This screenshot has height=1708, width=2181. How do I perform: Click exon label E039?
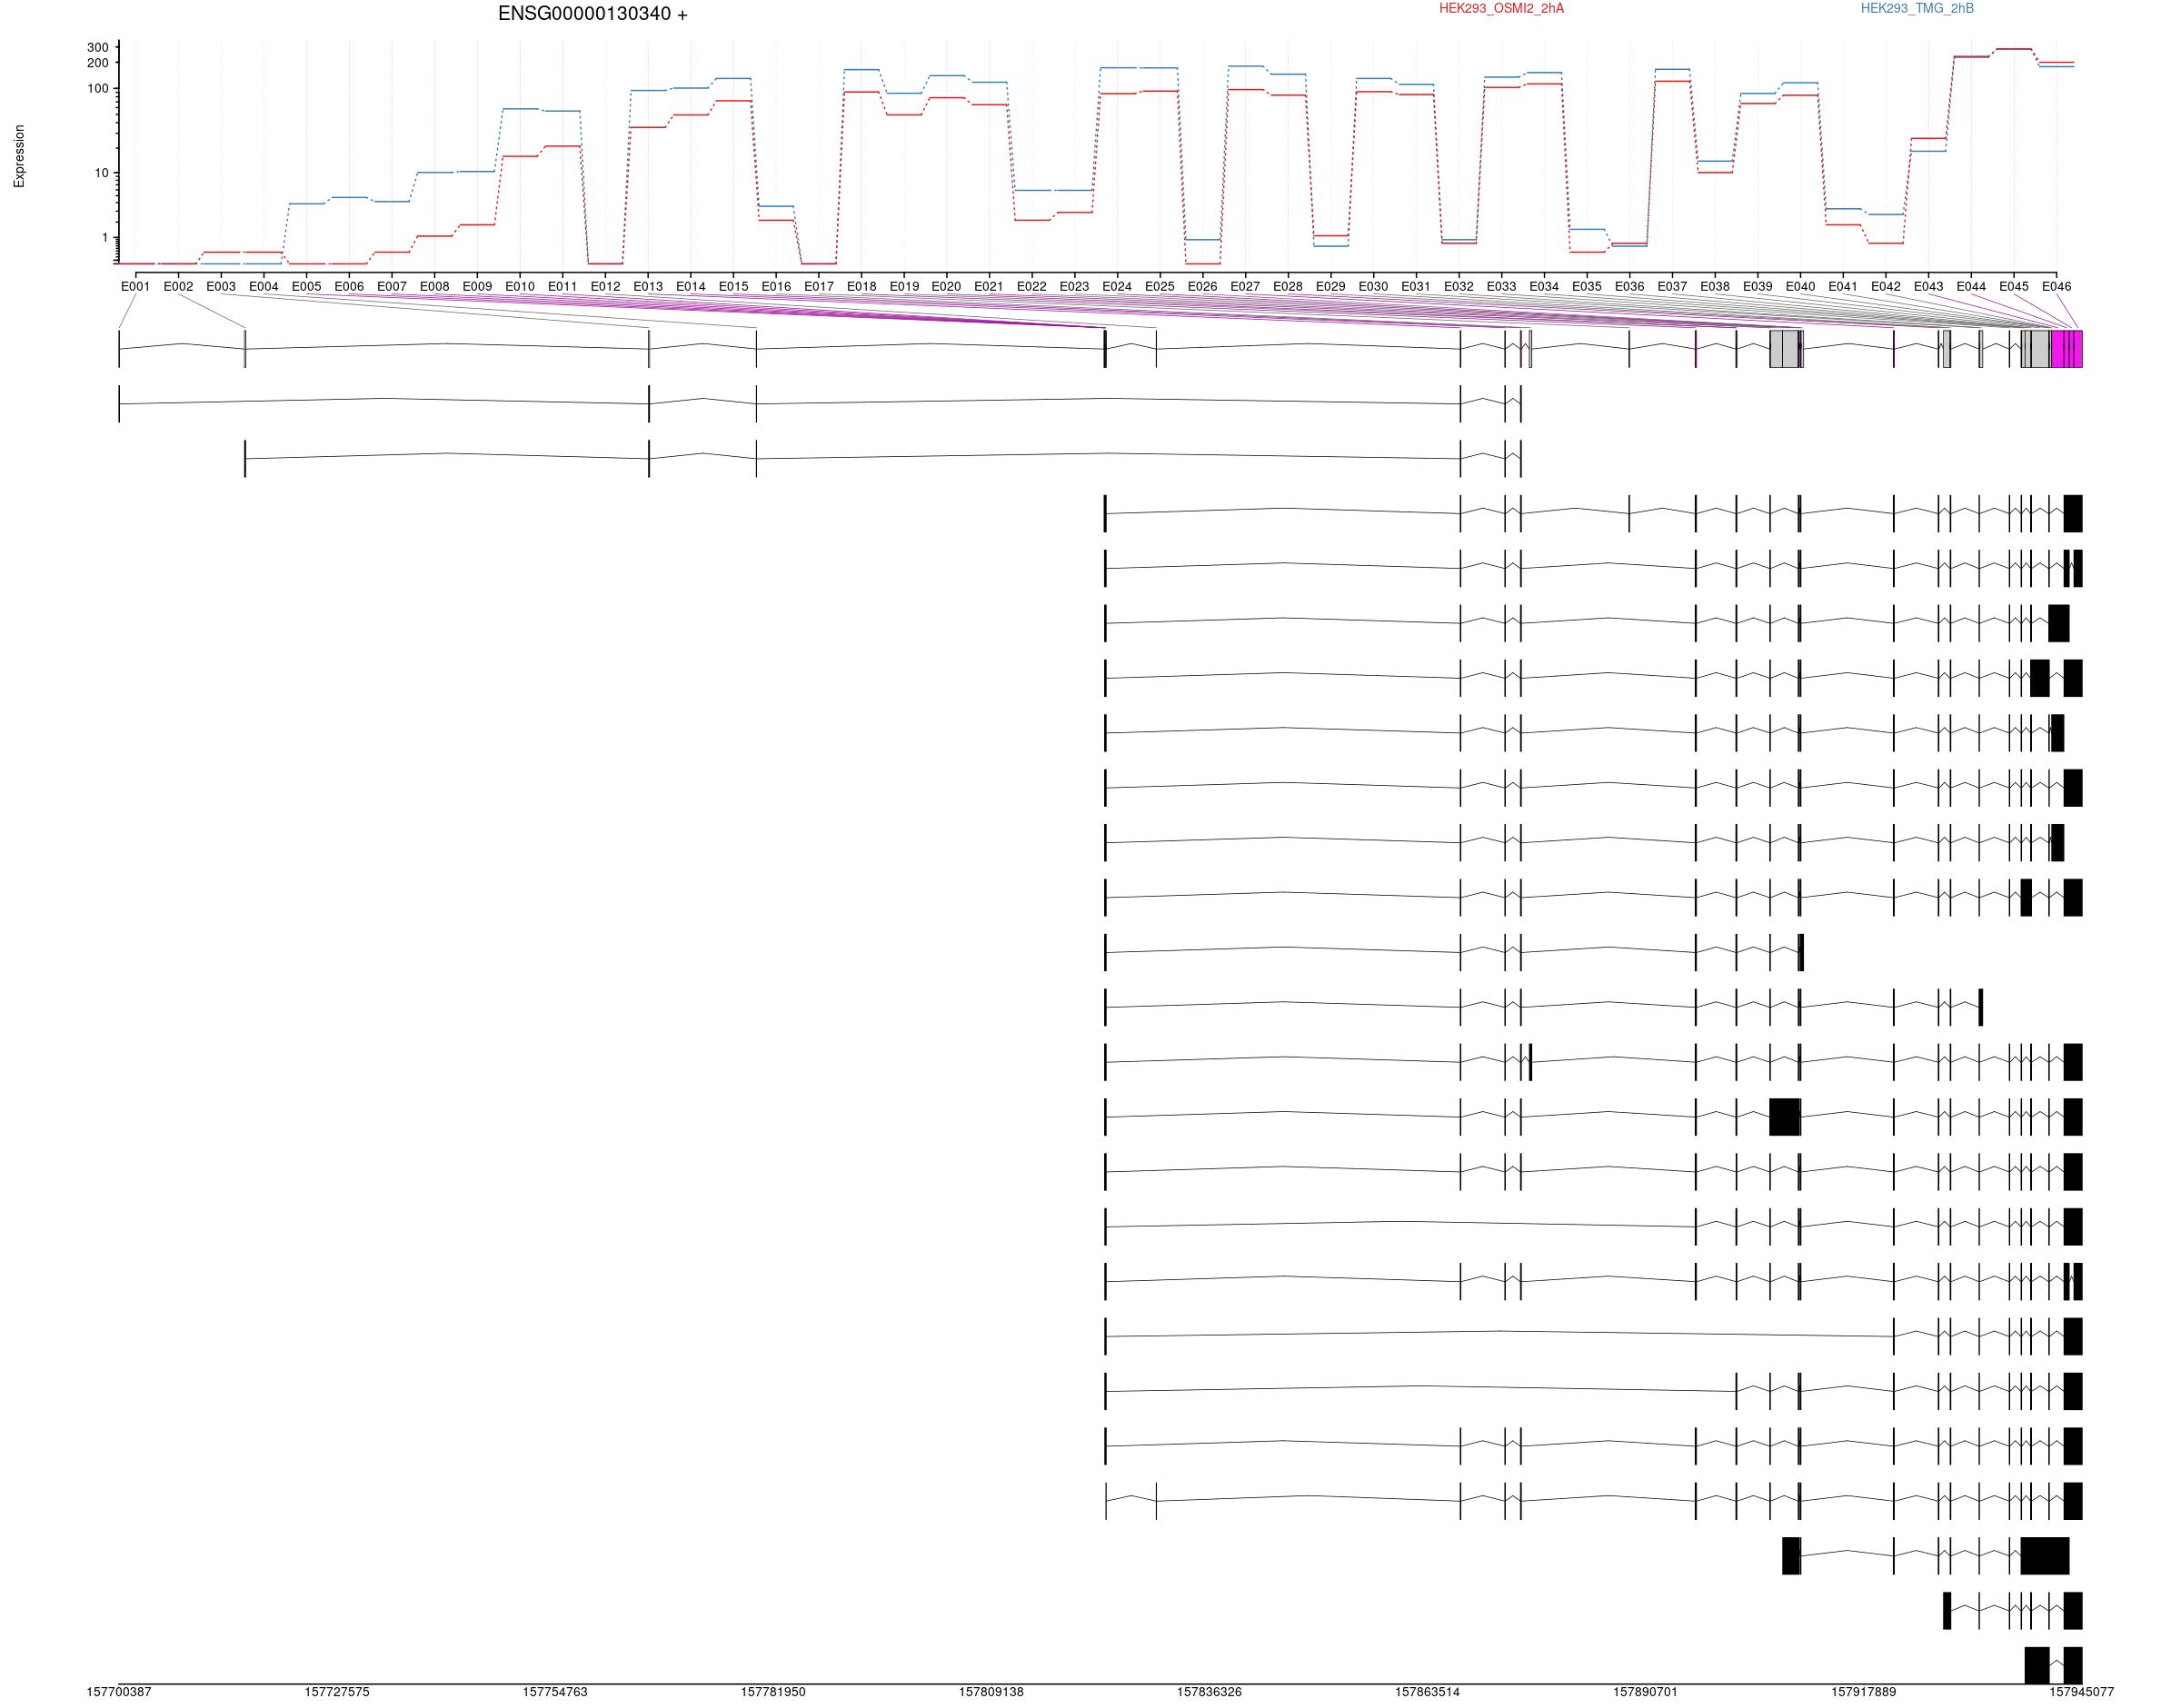click(1758, 287)
